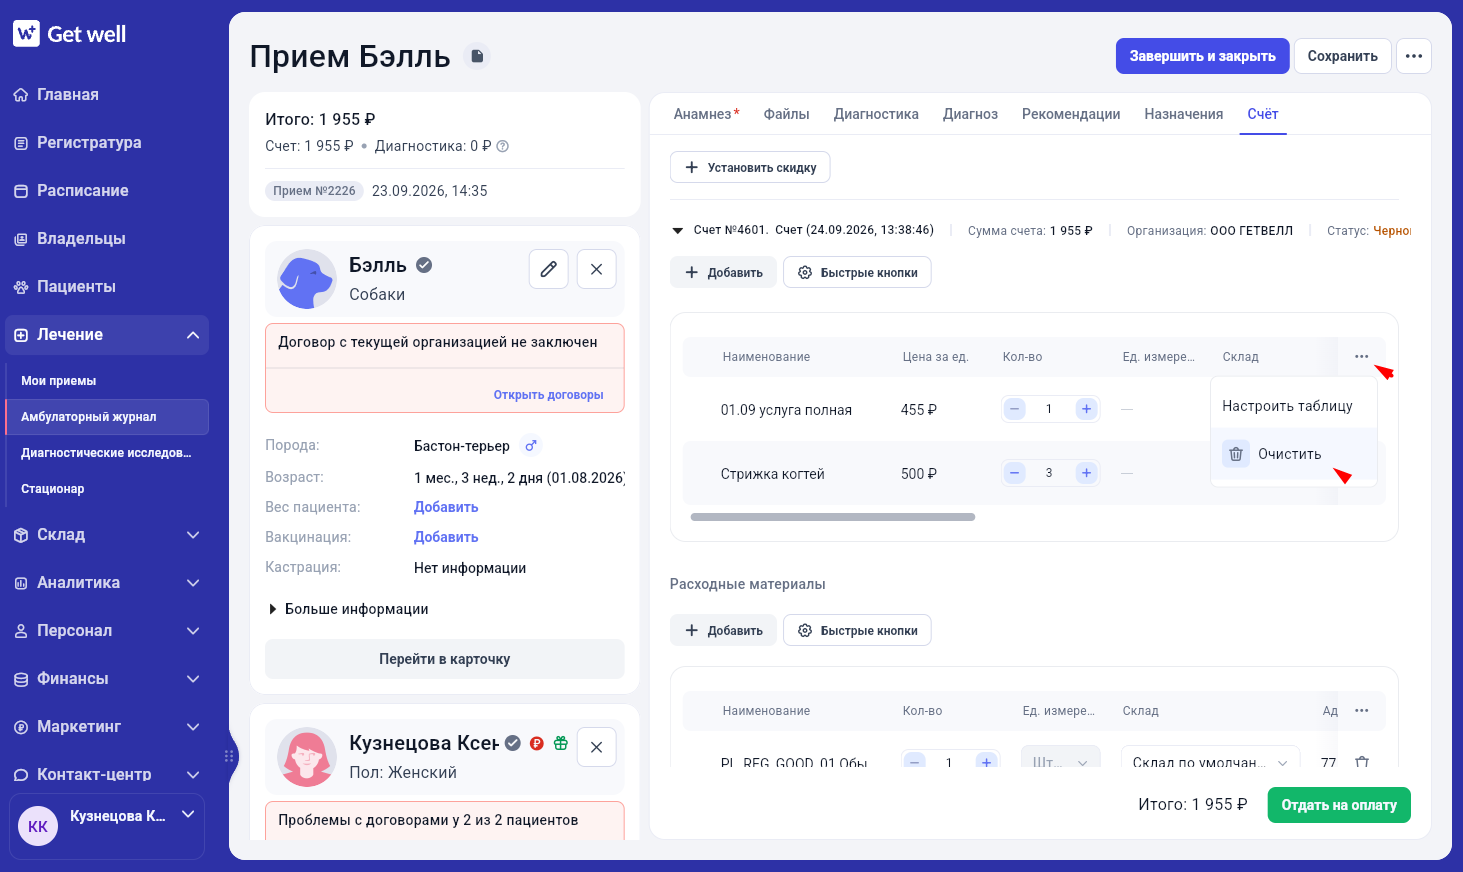Go to Амбулаторный журнал in sidebar
Viewport: 1463px width, 872px height.
[x=107, y=417]
